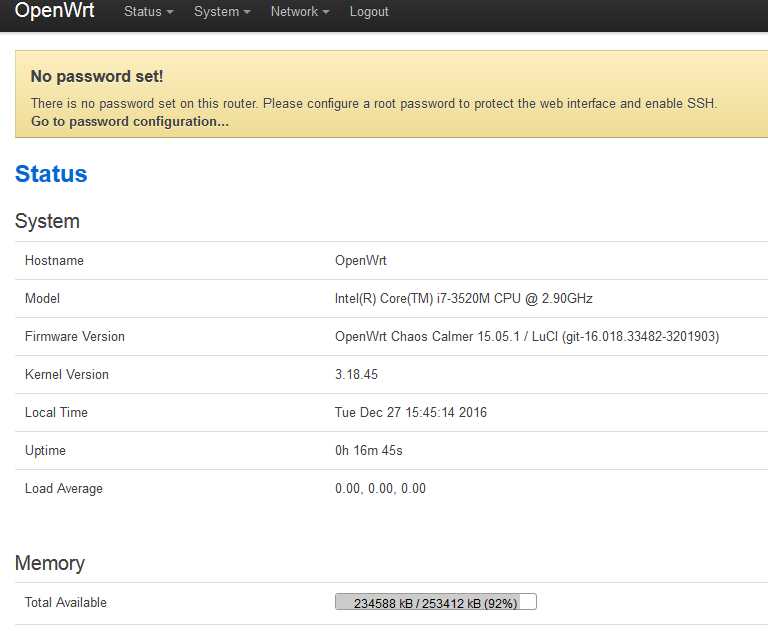Image resolution: width=768 pixels, height=631 pixels.
Task: Click the Firmware Version label
Action: (75, 337)
